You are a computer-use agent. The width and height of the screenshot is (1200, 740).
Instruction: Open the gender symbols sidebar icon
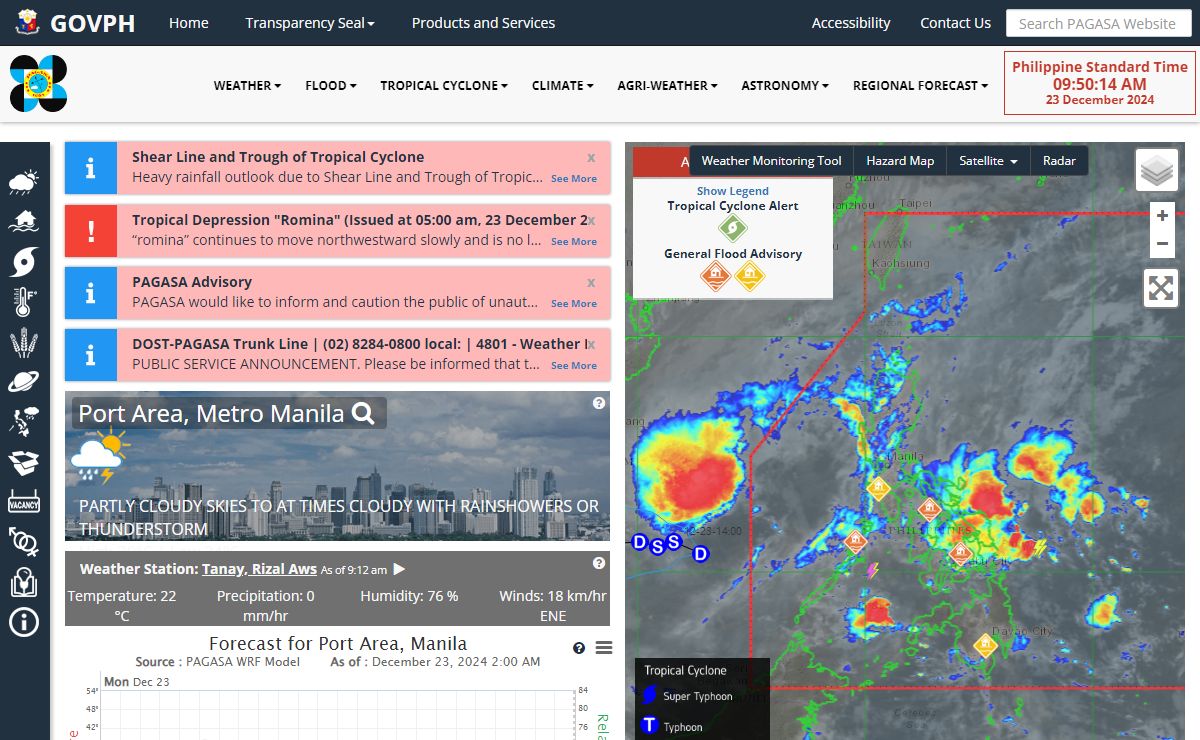tap(24, 541)
